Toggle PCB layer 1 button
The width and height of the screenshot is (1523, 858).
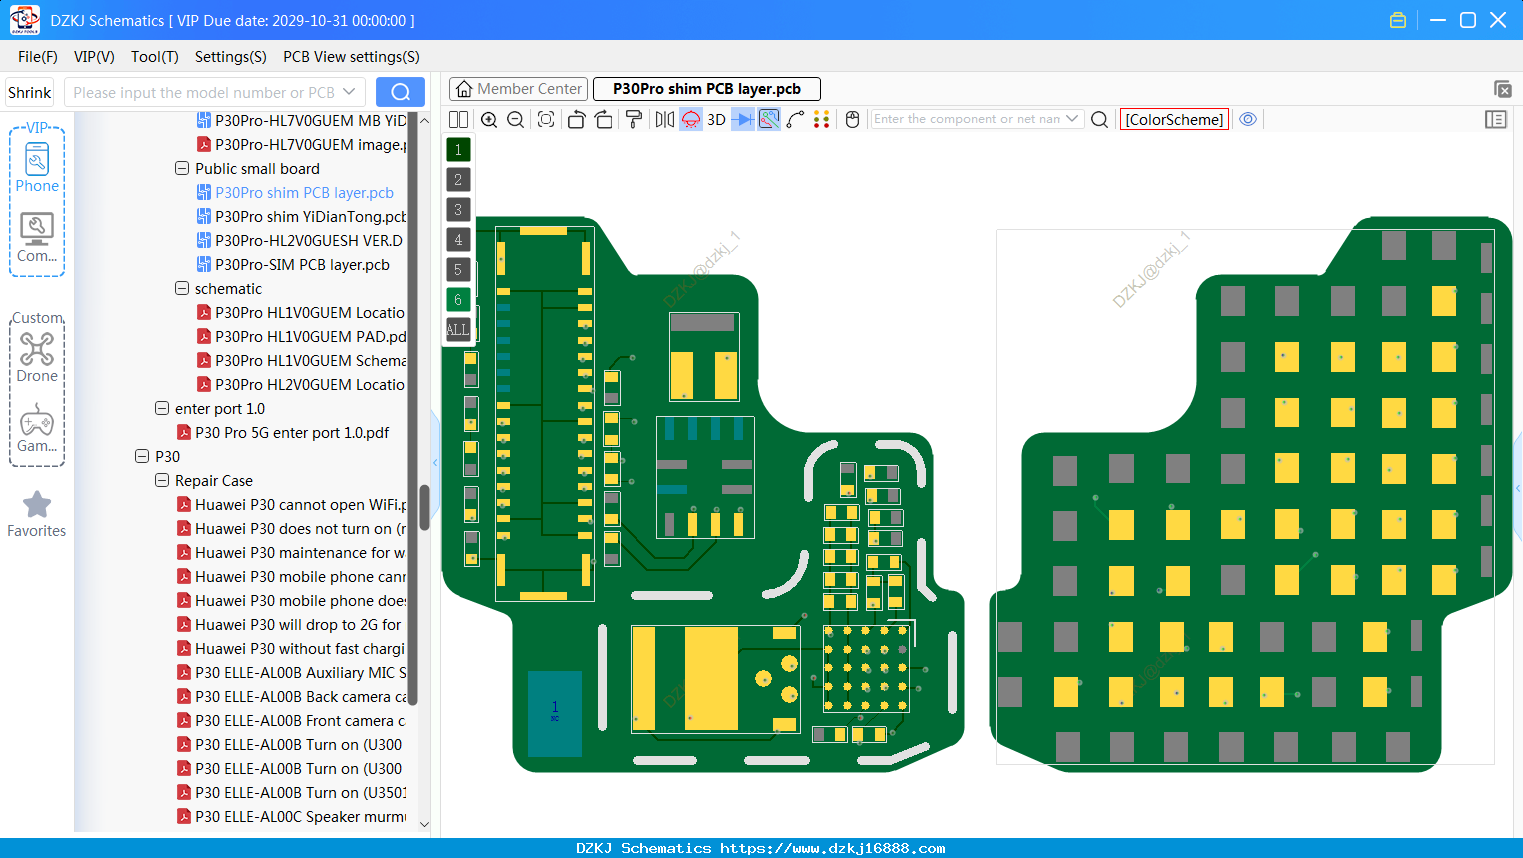pos(458,149)
